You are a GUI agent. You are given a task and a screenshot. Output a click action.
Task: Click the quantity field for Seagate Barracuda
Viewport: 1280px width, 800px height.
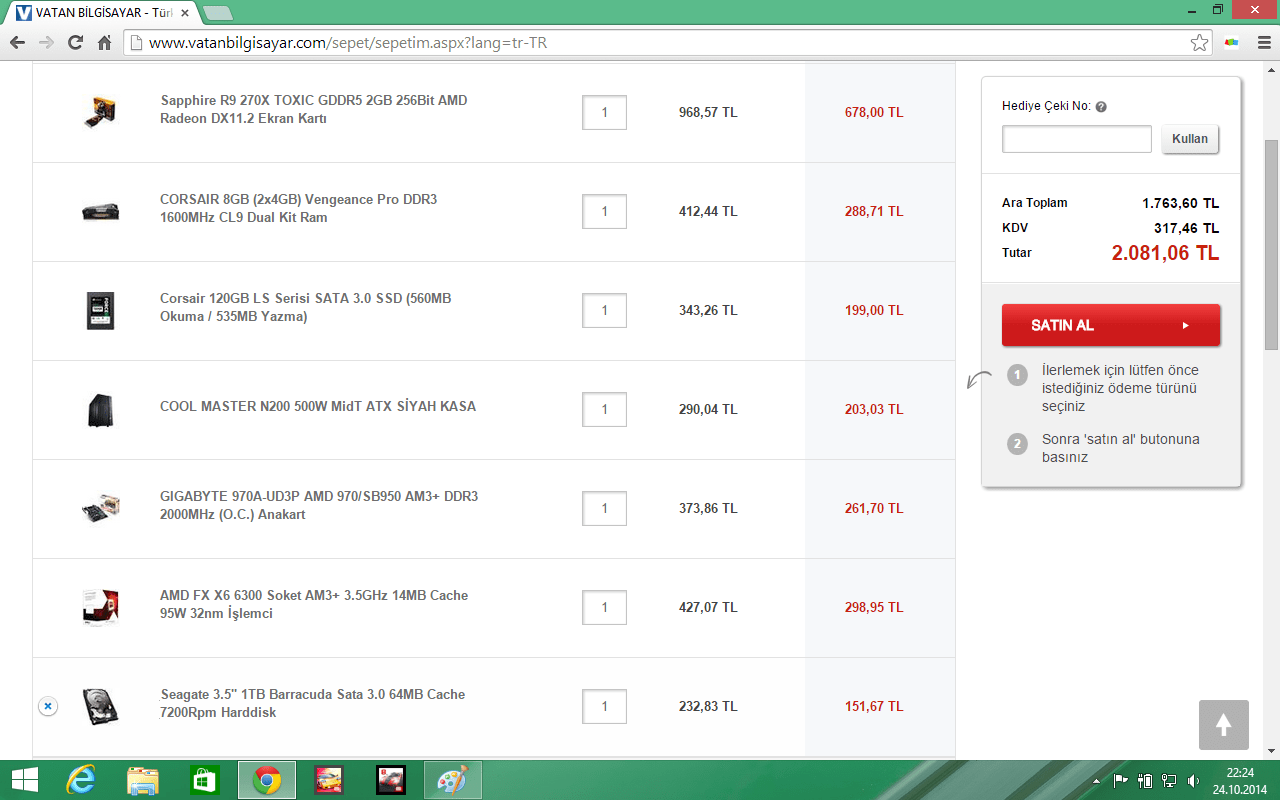[x=605, y=707]
